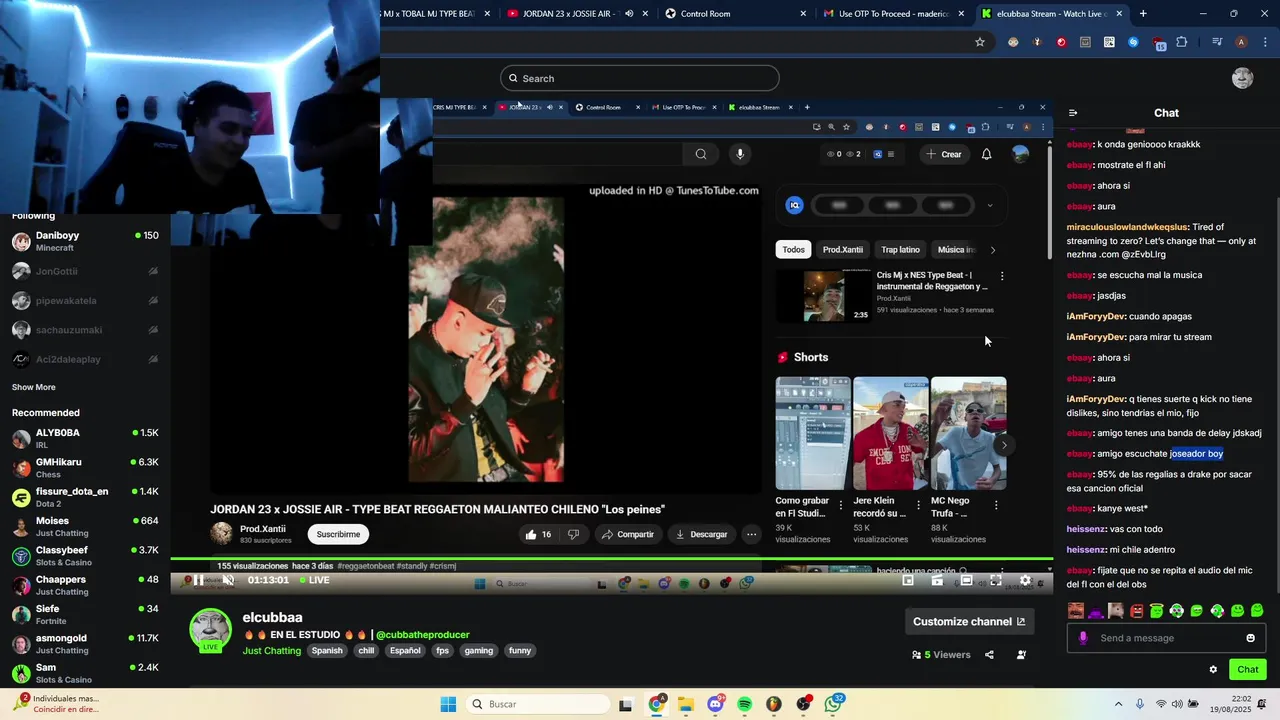Open stream player settings gear
The width and height of the screenshot is (1280, 720).
click(1025, 580)
